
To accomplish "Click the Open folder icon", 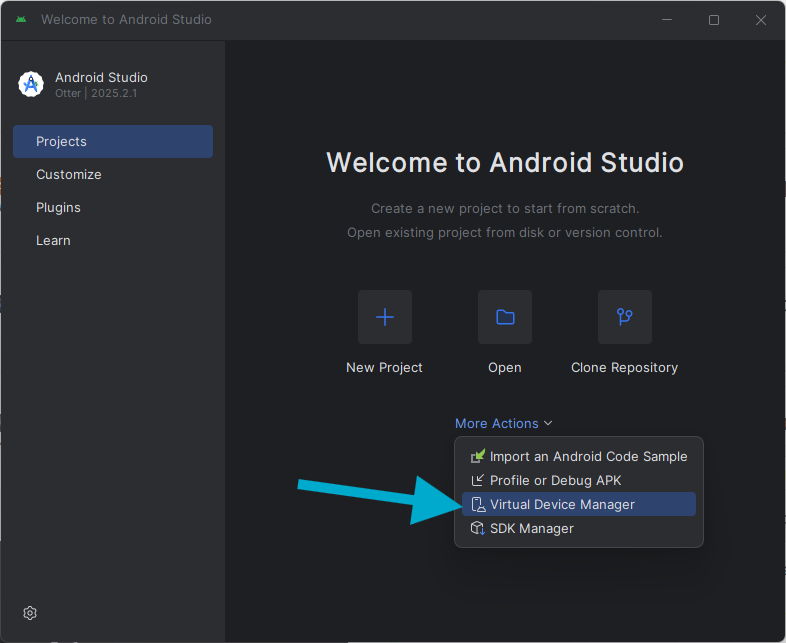I will click(505, 317).
